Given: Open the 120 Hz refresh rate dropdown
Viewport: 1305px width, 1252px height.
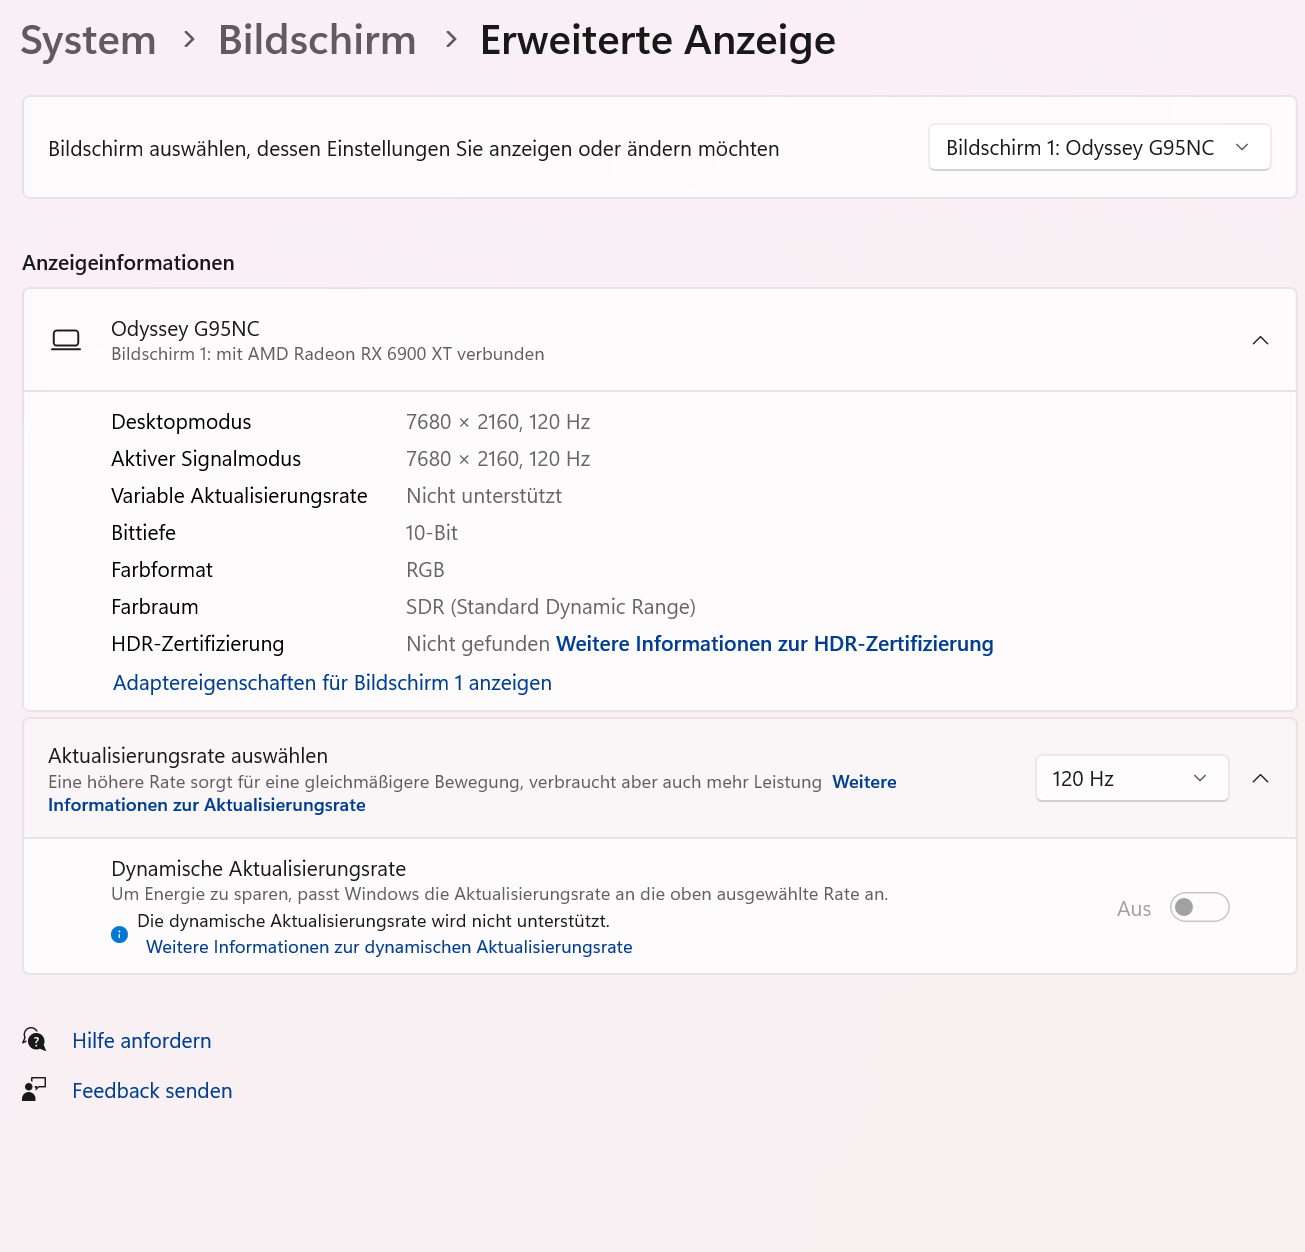Looking at the screenshot, I should point(1131,779).
